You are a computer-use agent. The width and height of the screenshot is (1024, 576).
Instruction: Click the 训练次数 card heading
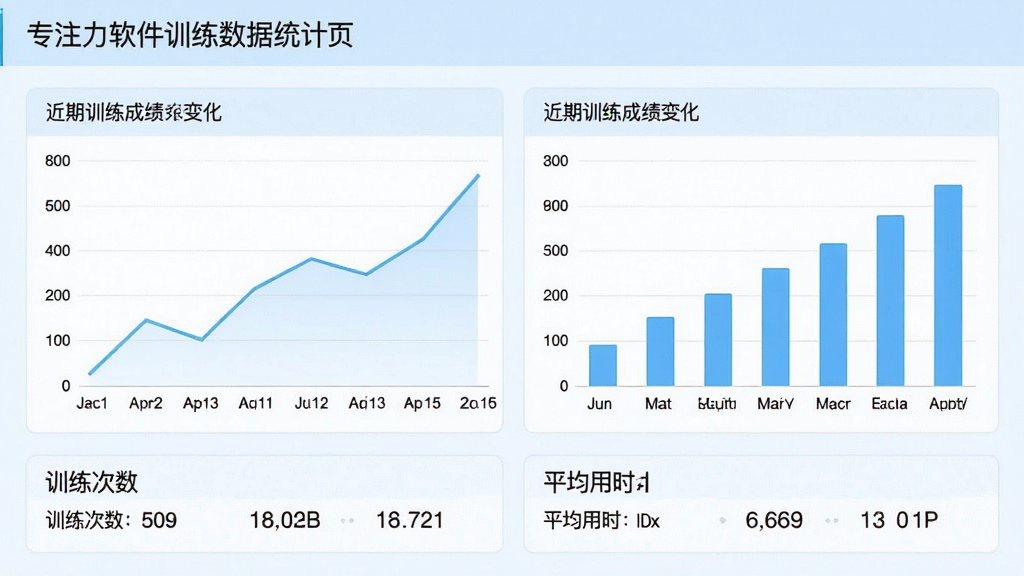[91, 483]
